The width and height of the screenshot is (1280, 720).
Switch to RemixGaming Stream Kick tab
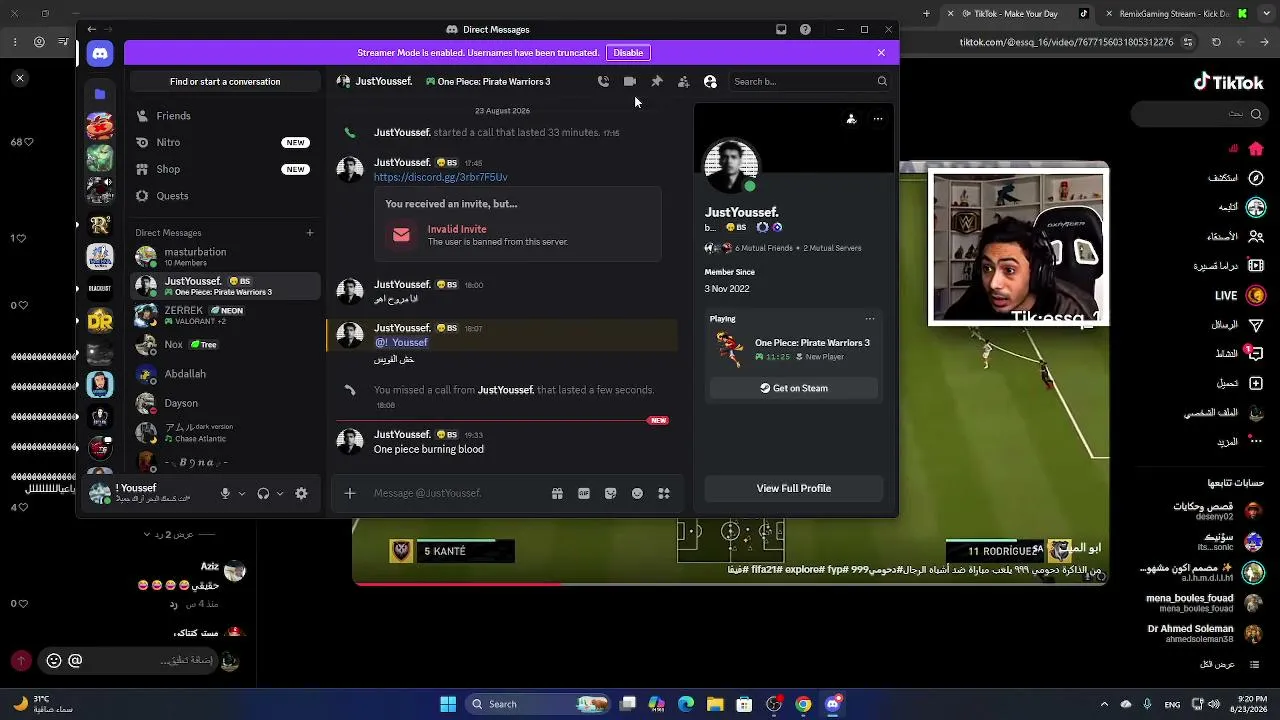[1172, 14]
